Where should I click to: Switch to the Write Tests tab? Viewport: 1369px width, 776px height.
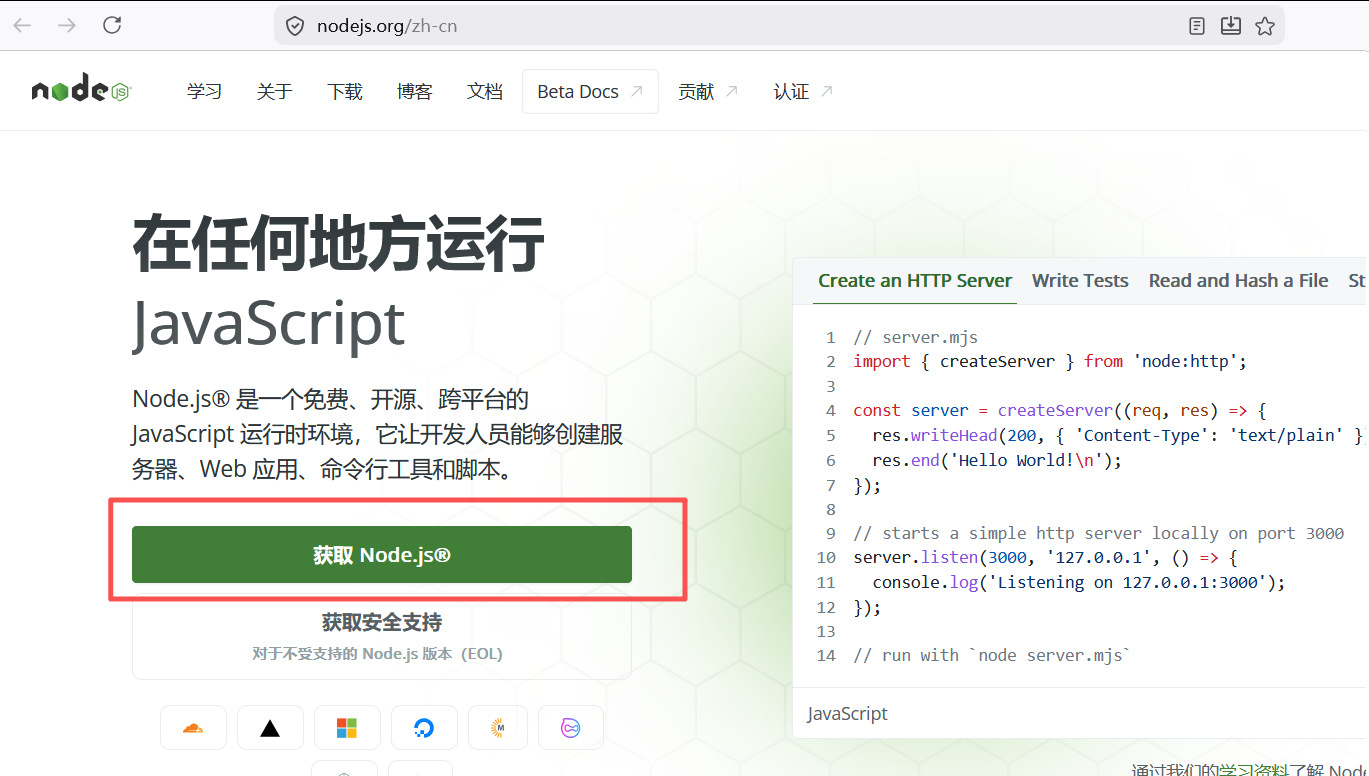[1080, 281]
